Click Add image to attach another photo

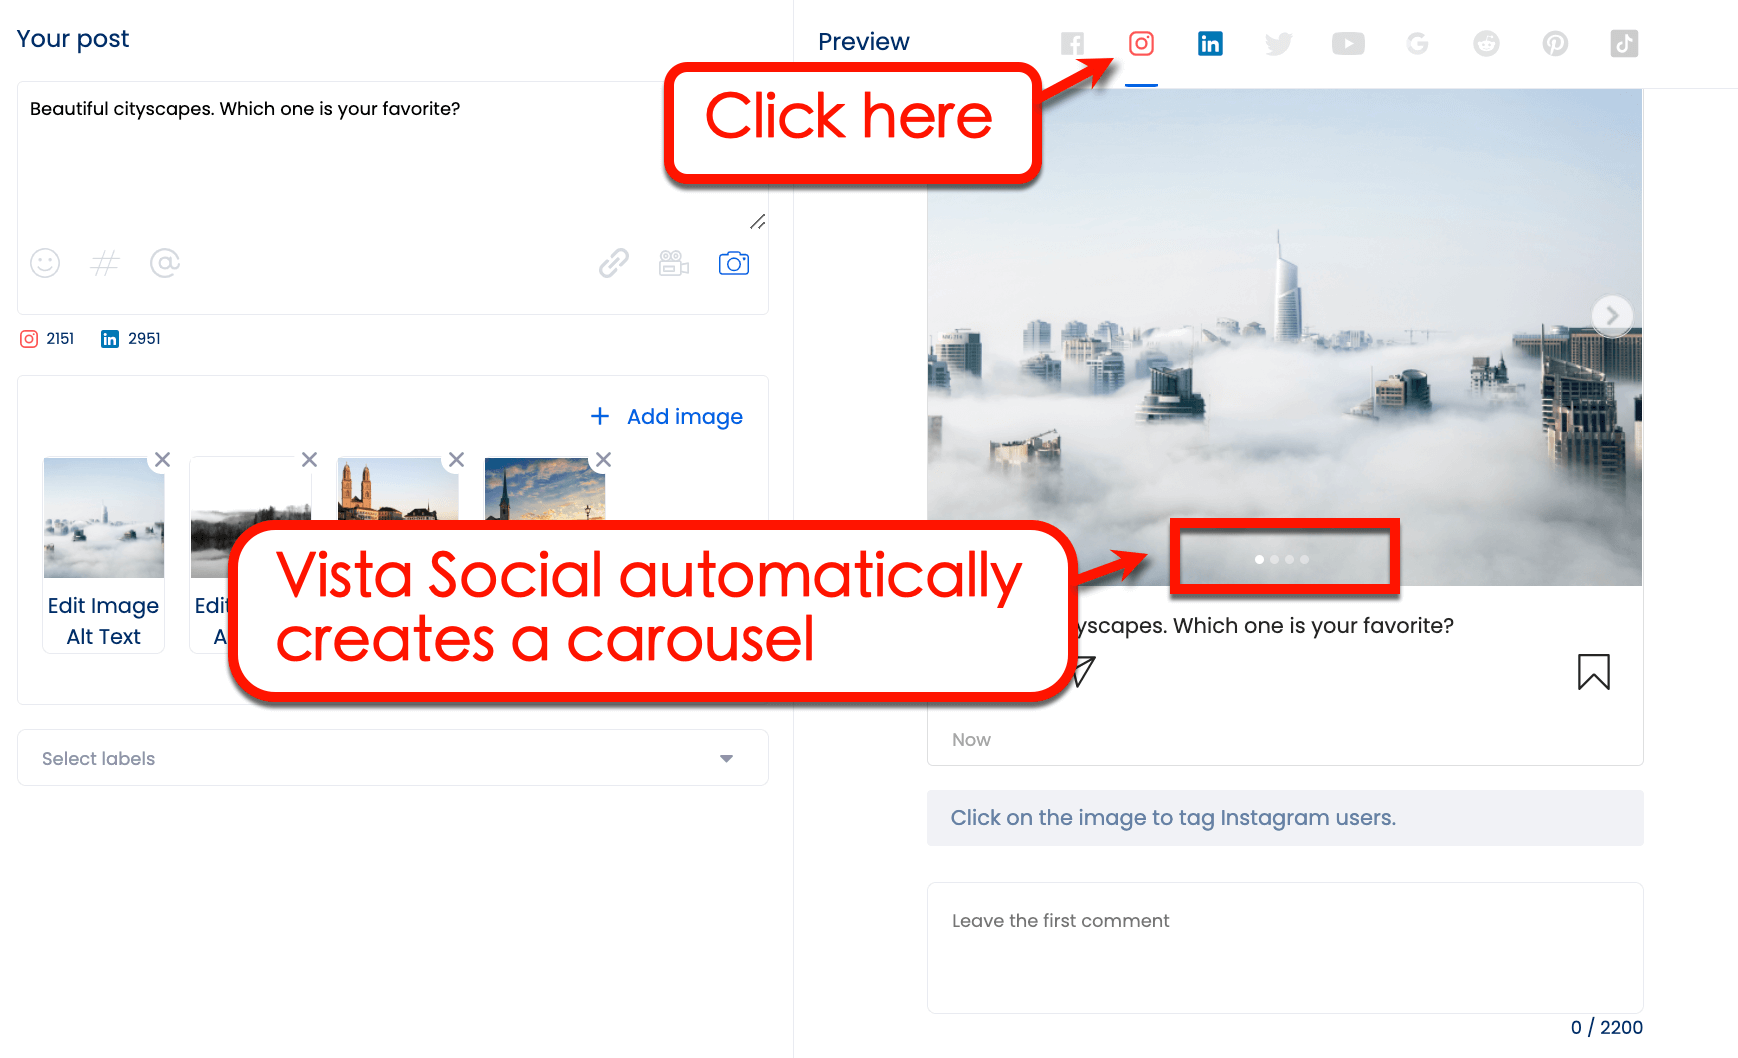click(x=666, y=416)
